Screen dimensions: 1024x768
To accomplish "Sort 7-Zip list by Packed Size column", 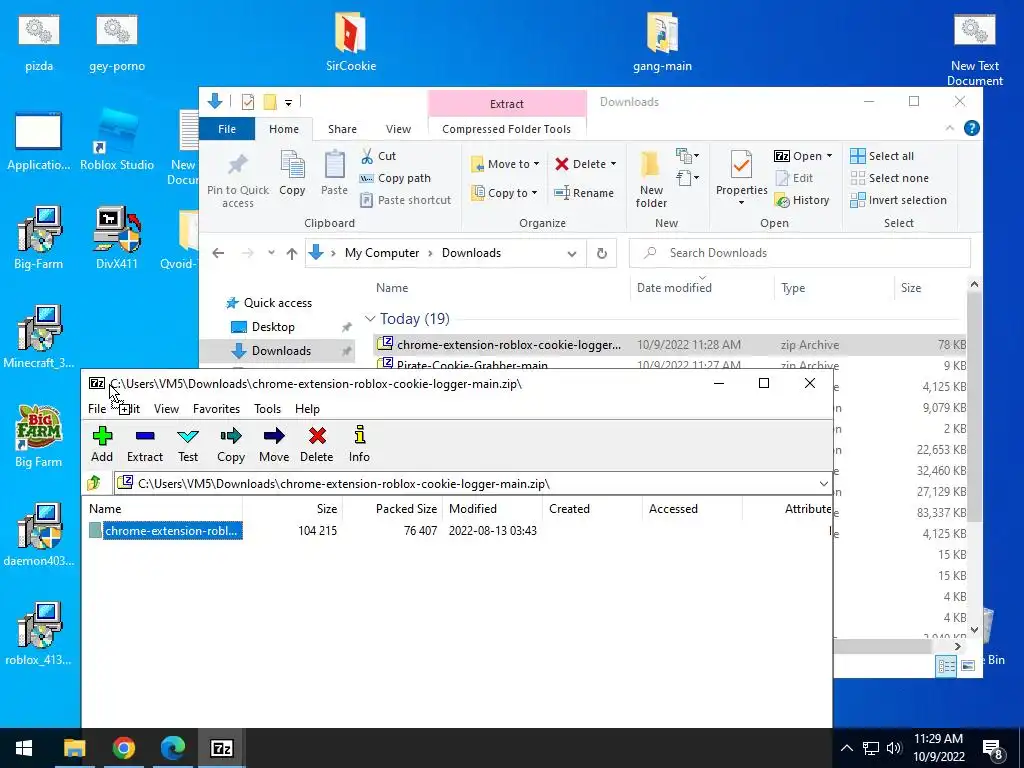I will (x=406, y=509).
